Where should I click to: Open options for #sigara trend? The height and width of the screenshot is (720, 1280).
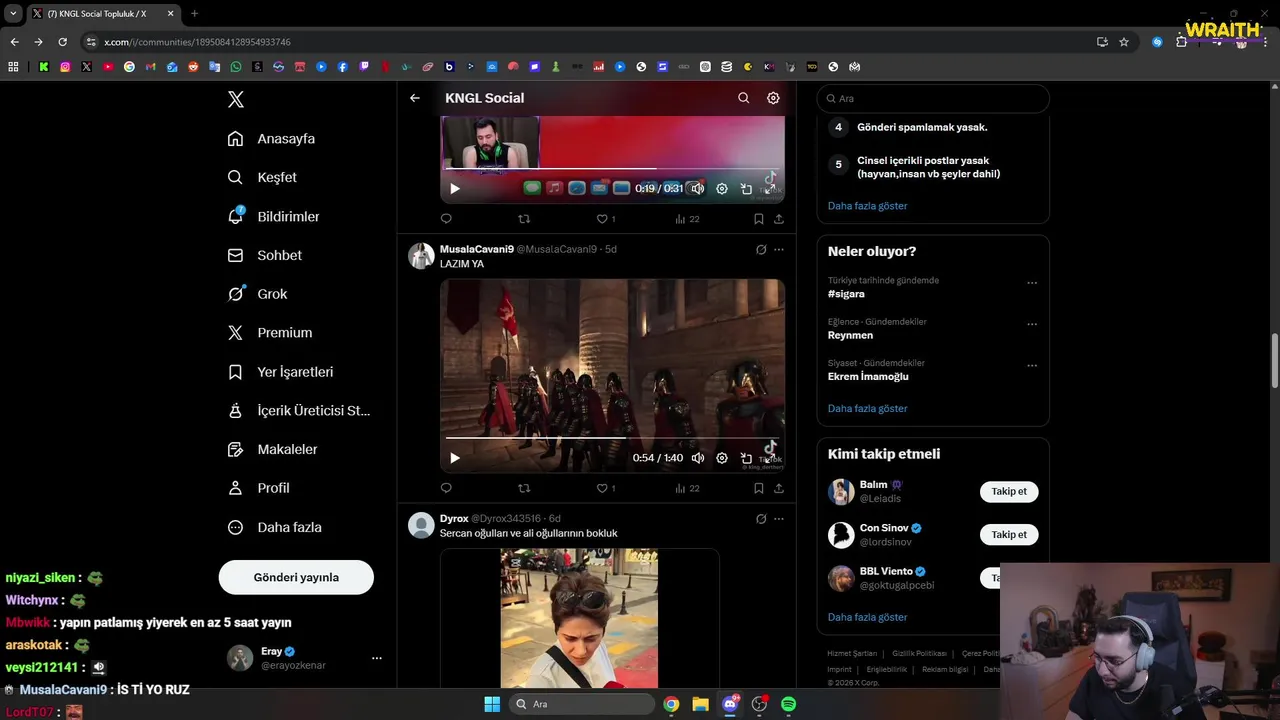tap(1032, 283)
